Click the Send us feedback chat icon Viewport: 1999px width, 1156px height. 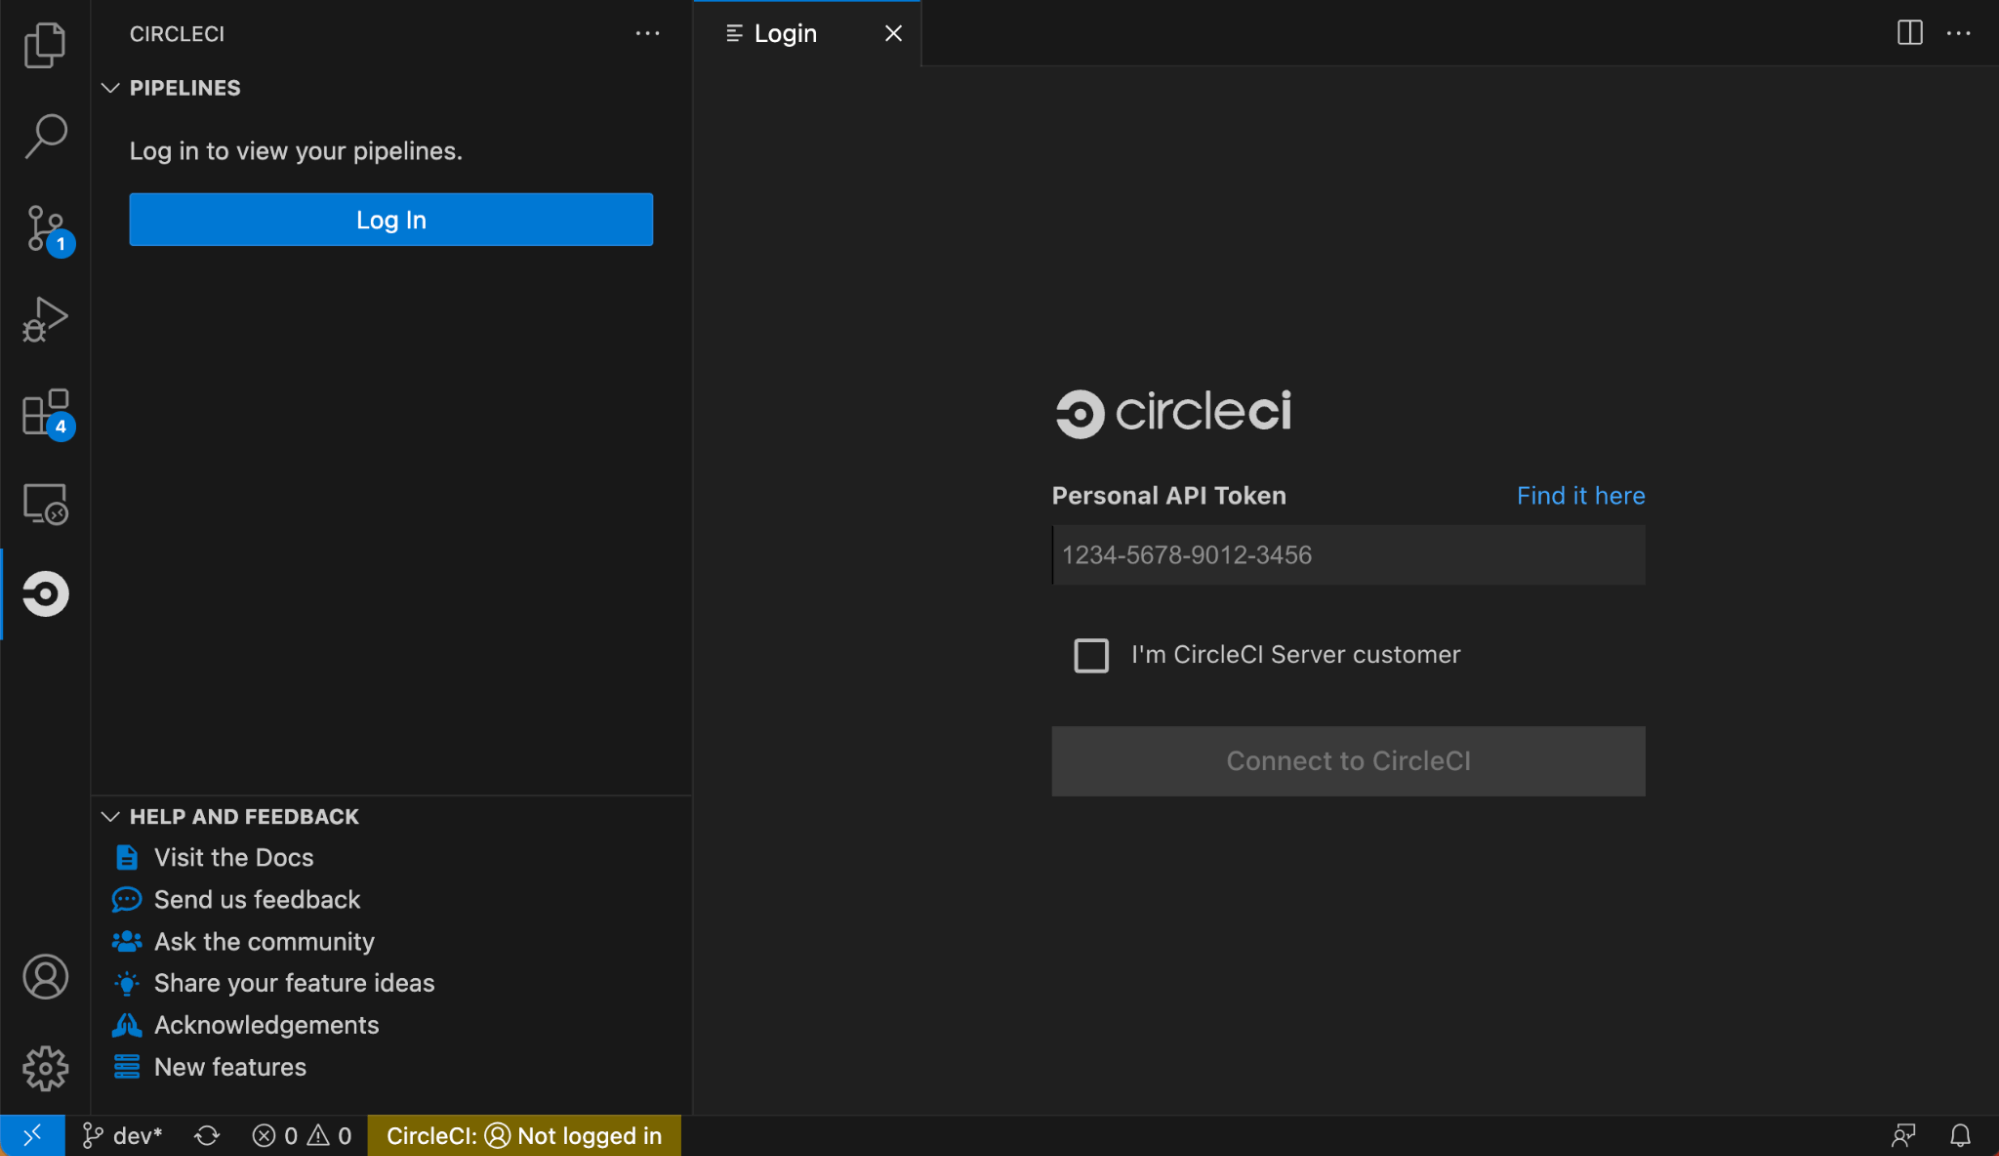127,900
